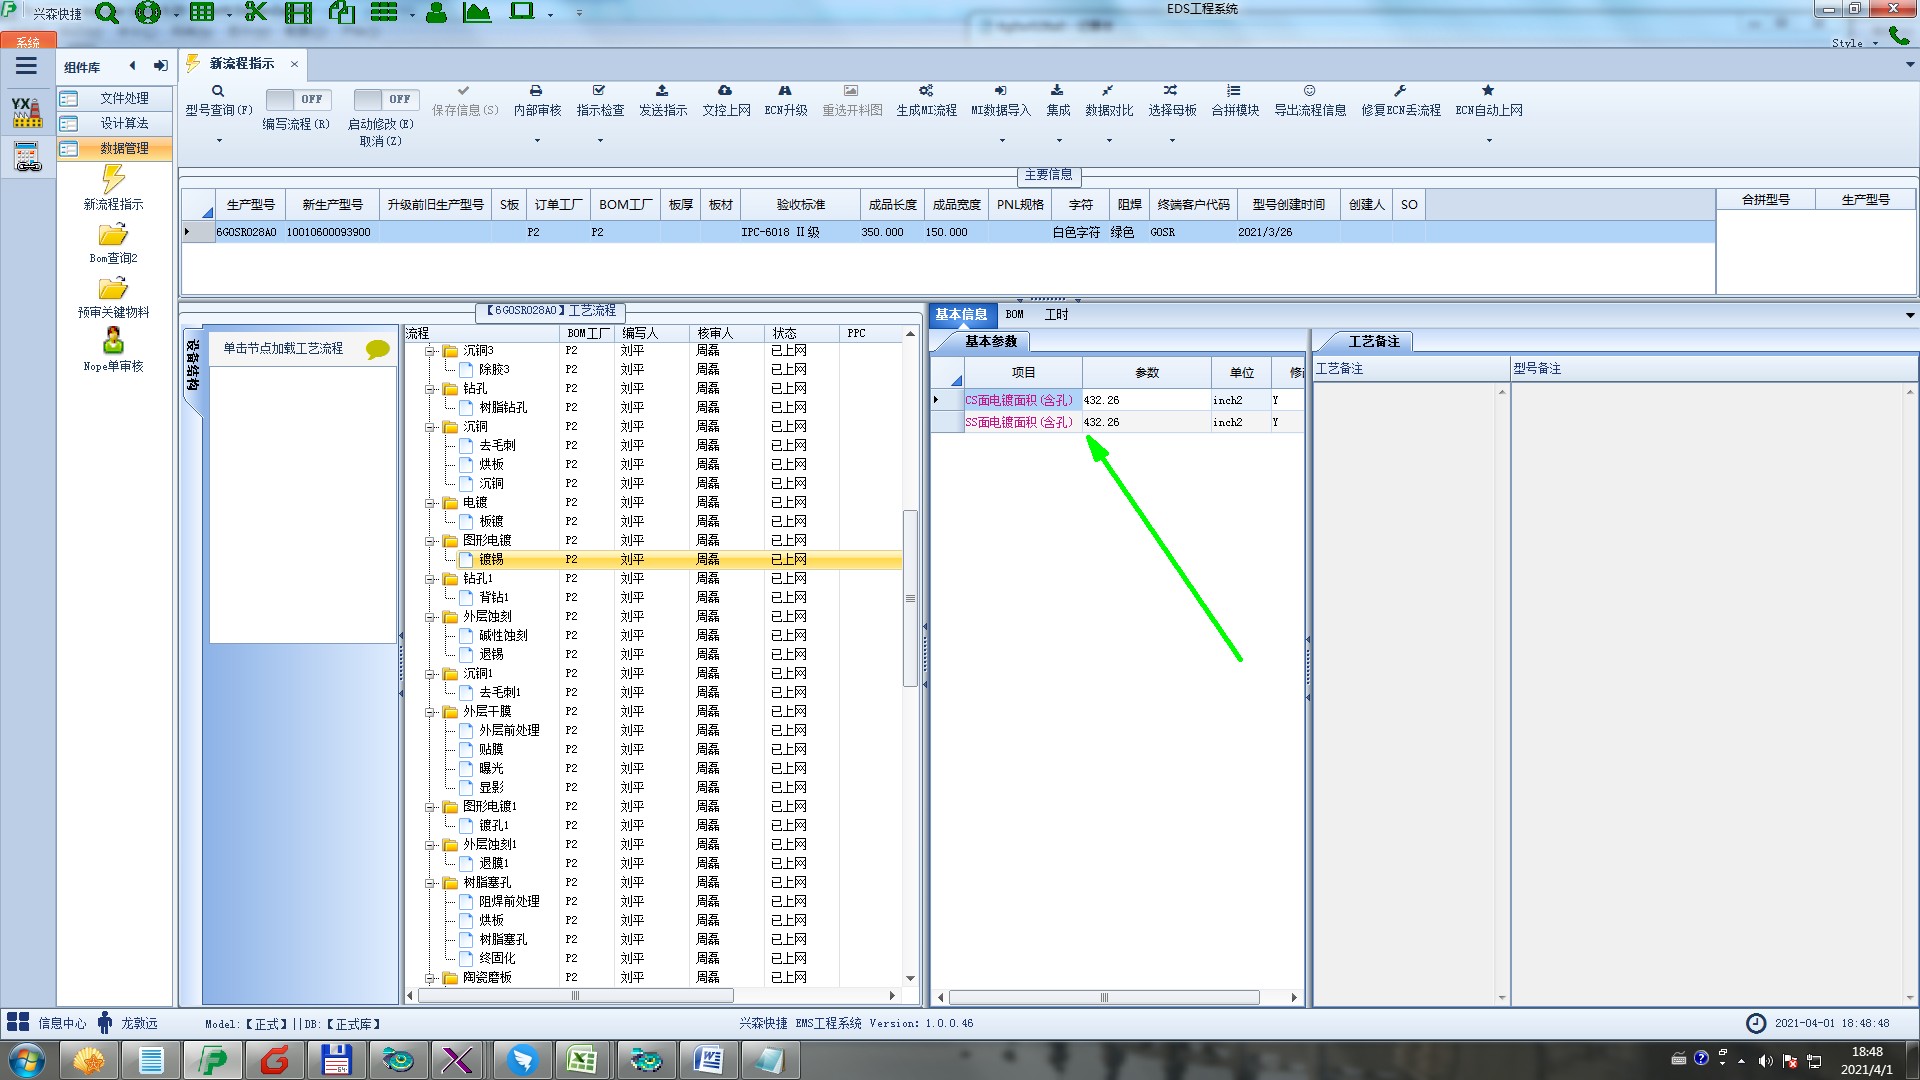Click the yellow speech bubble icon
The height and width of the screenshot is (1080, 1920).
(x=378, y=349)
